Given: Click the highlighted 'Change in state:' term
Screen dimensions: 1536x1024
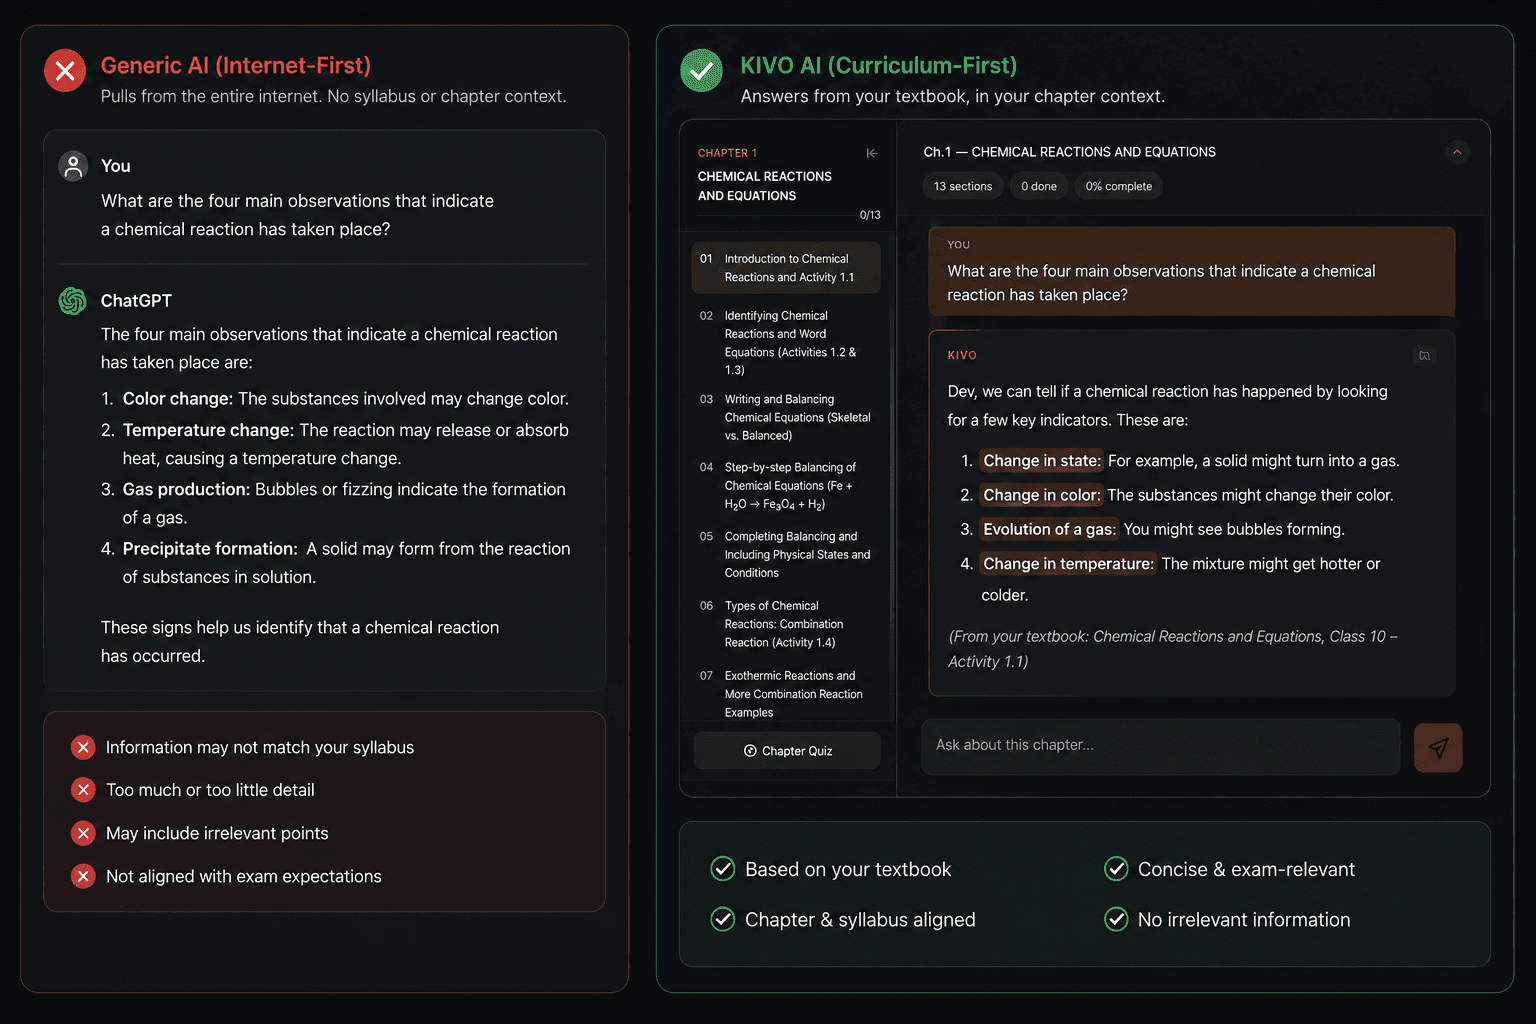Looking at the screenshot, I should pyautogui.click(x=1041, y=461).
